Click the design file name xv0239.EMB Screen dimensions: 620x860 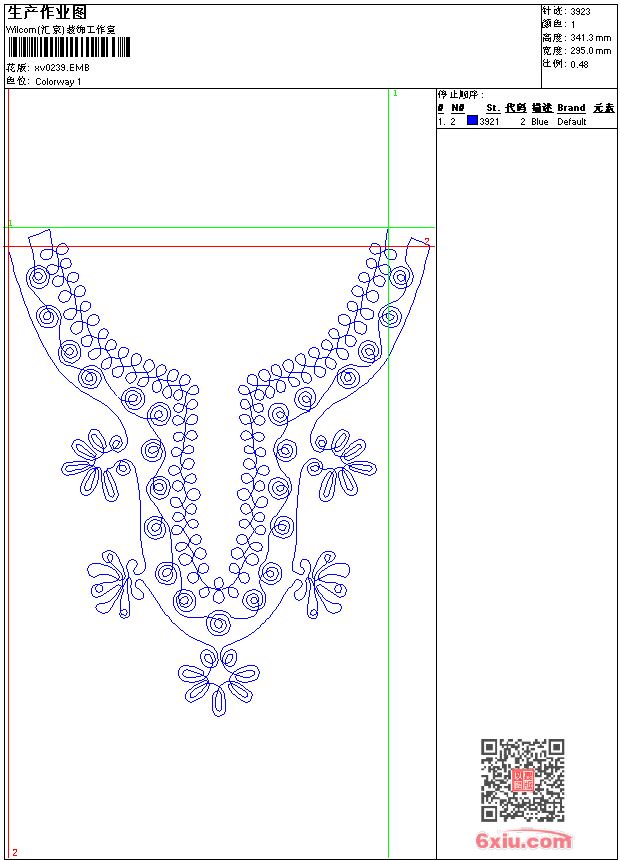tap(61, 68)
